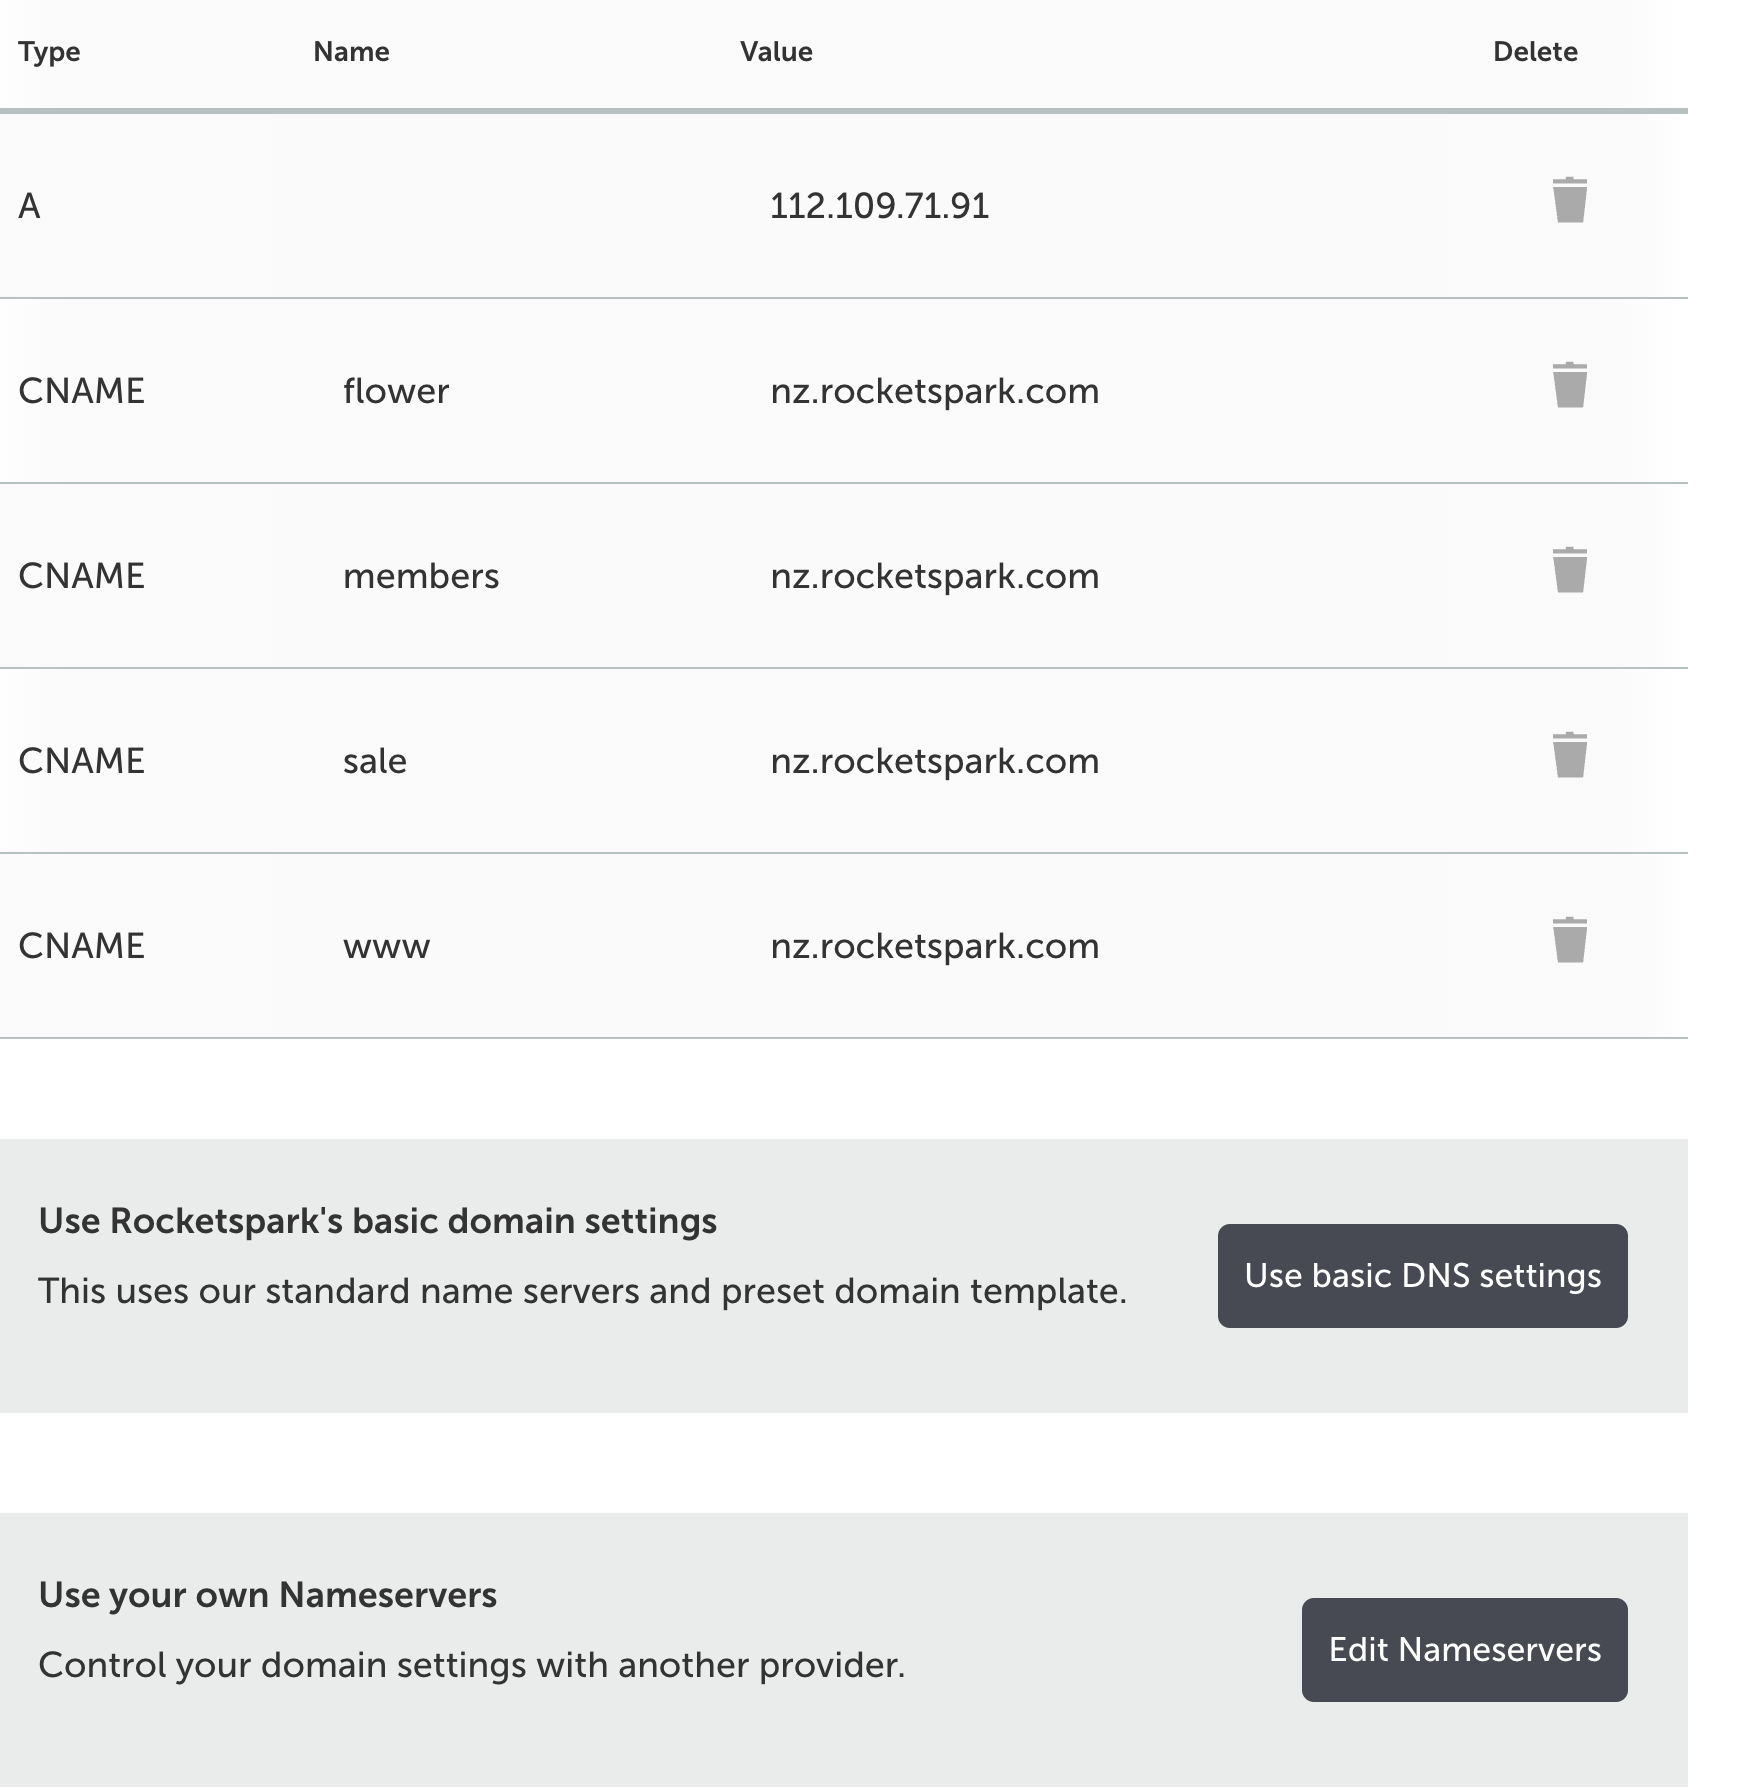Image resolution: width=1760 pixels, height=1790 pixels.
Task: Click Use basic DNS settings button
Action: 1422,1276
